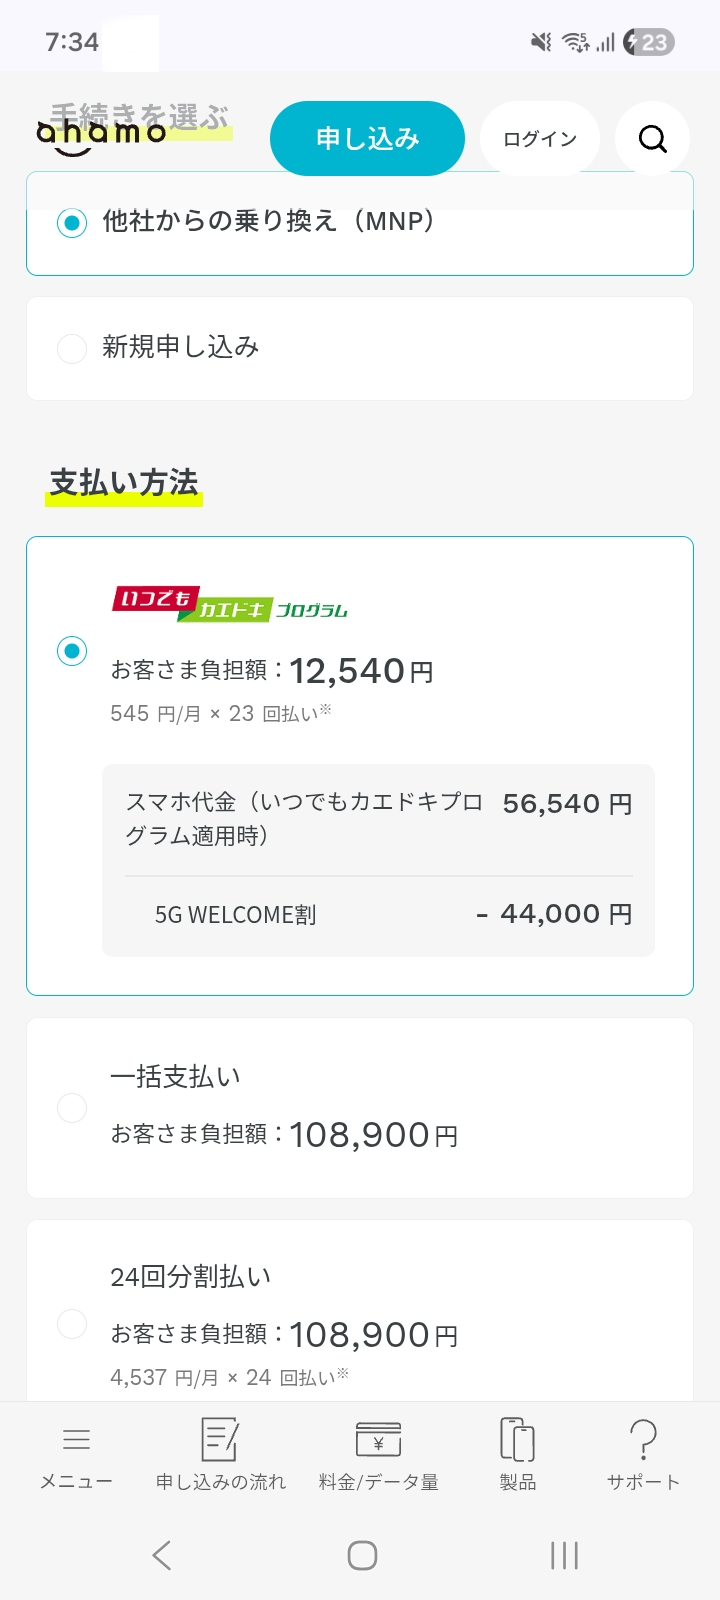
Task: Select the 新規申し込み radio option
Action: point(72,348)
